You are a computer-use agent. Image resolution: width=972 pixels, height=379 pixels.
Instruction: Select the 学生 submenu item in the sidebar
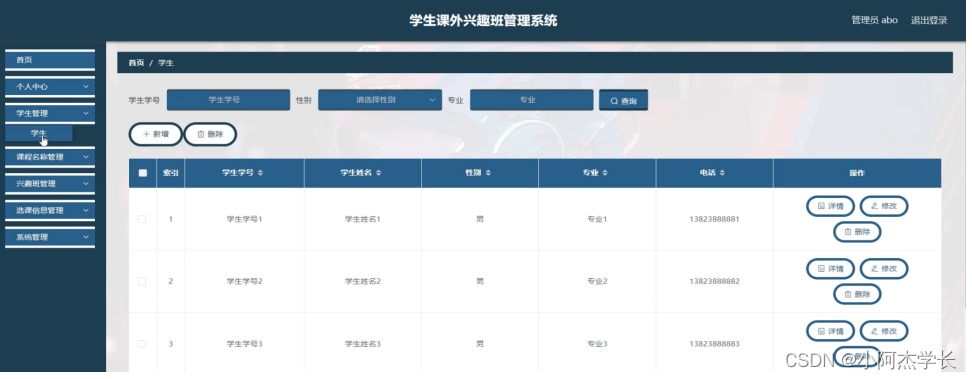pyautogui.click(x=38, y=133)
